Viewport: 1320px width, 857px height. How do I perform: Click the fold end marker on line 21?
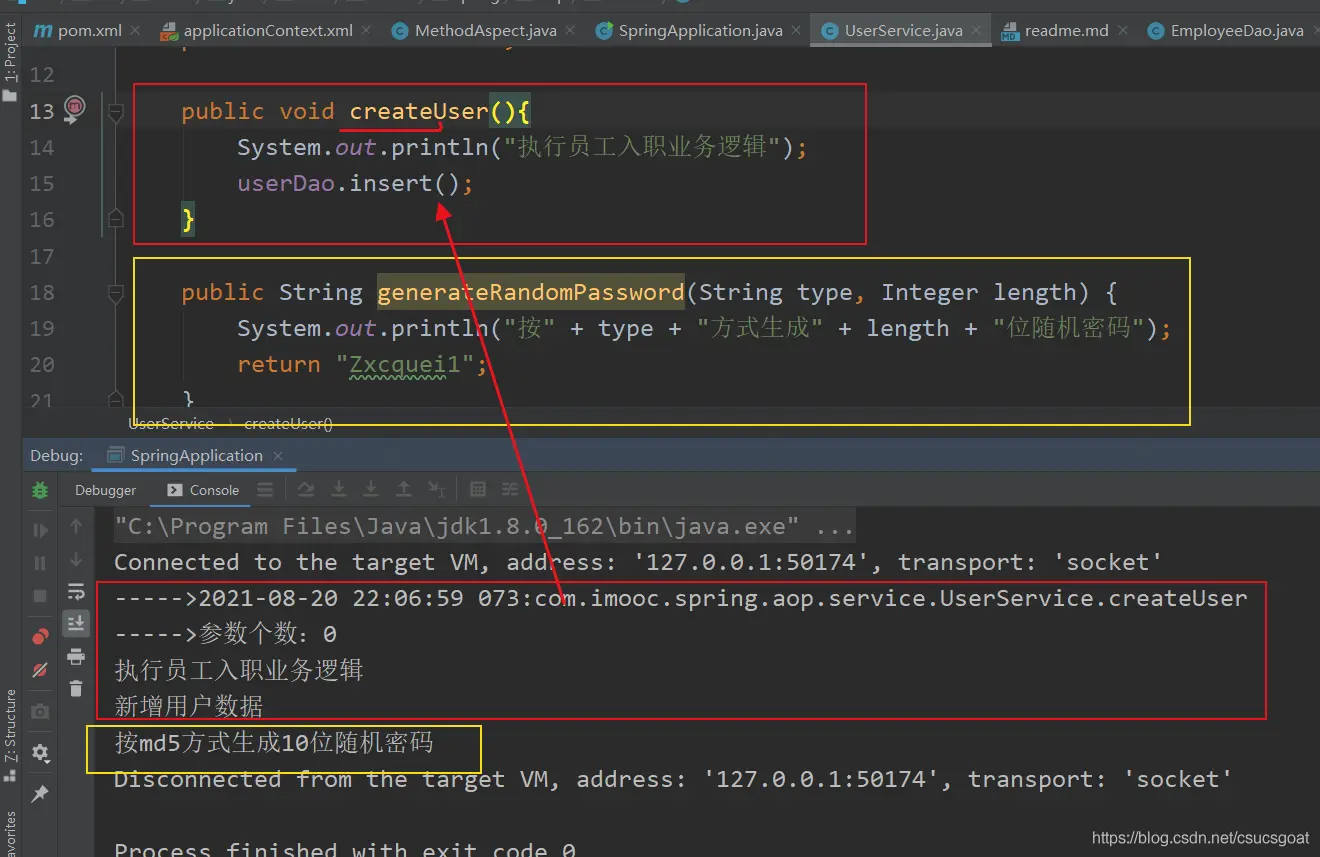115,400
